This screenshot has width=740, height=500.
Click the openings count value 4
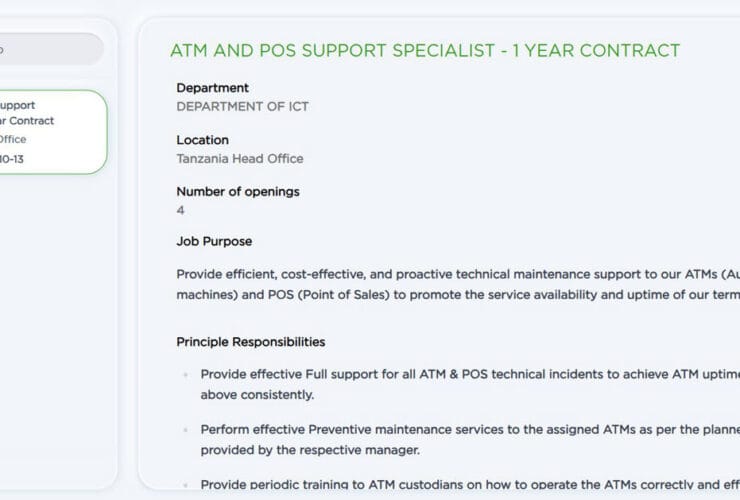pyautogui.click(x=181, y=210)
